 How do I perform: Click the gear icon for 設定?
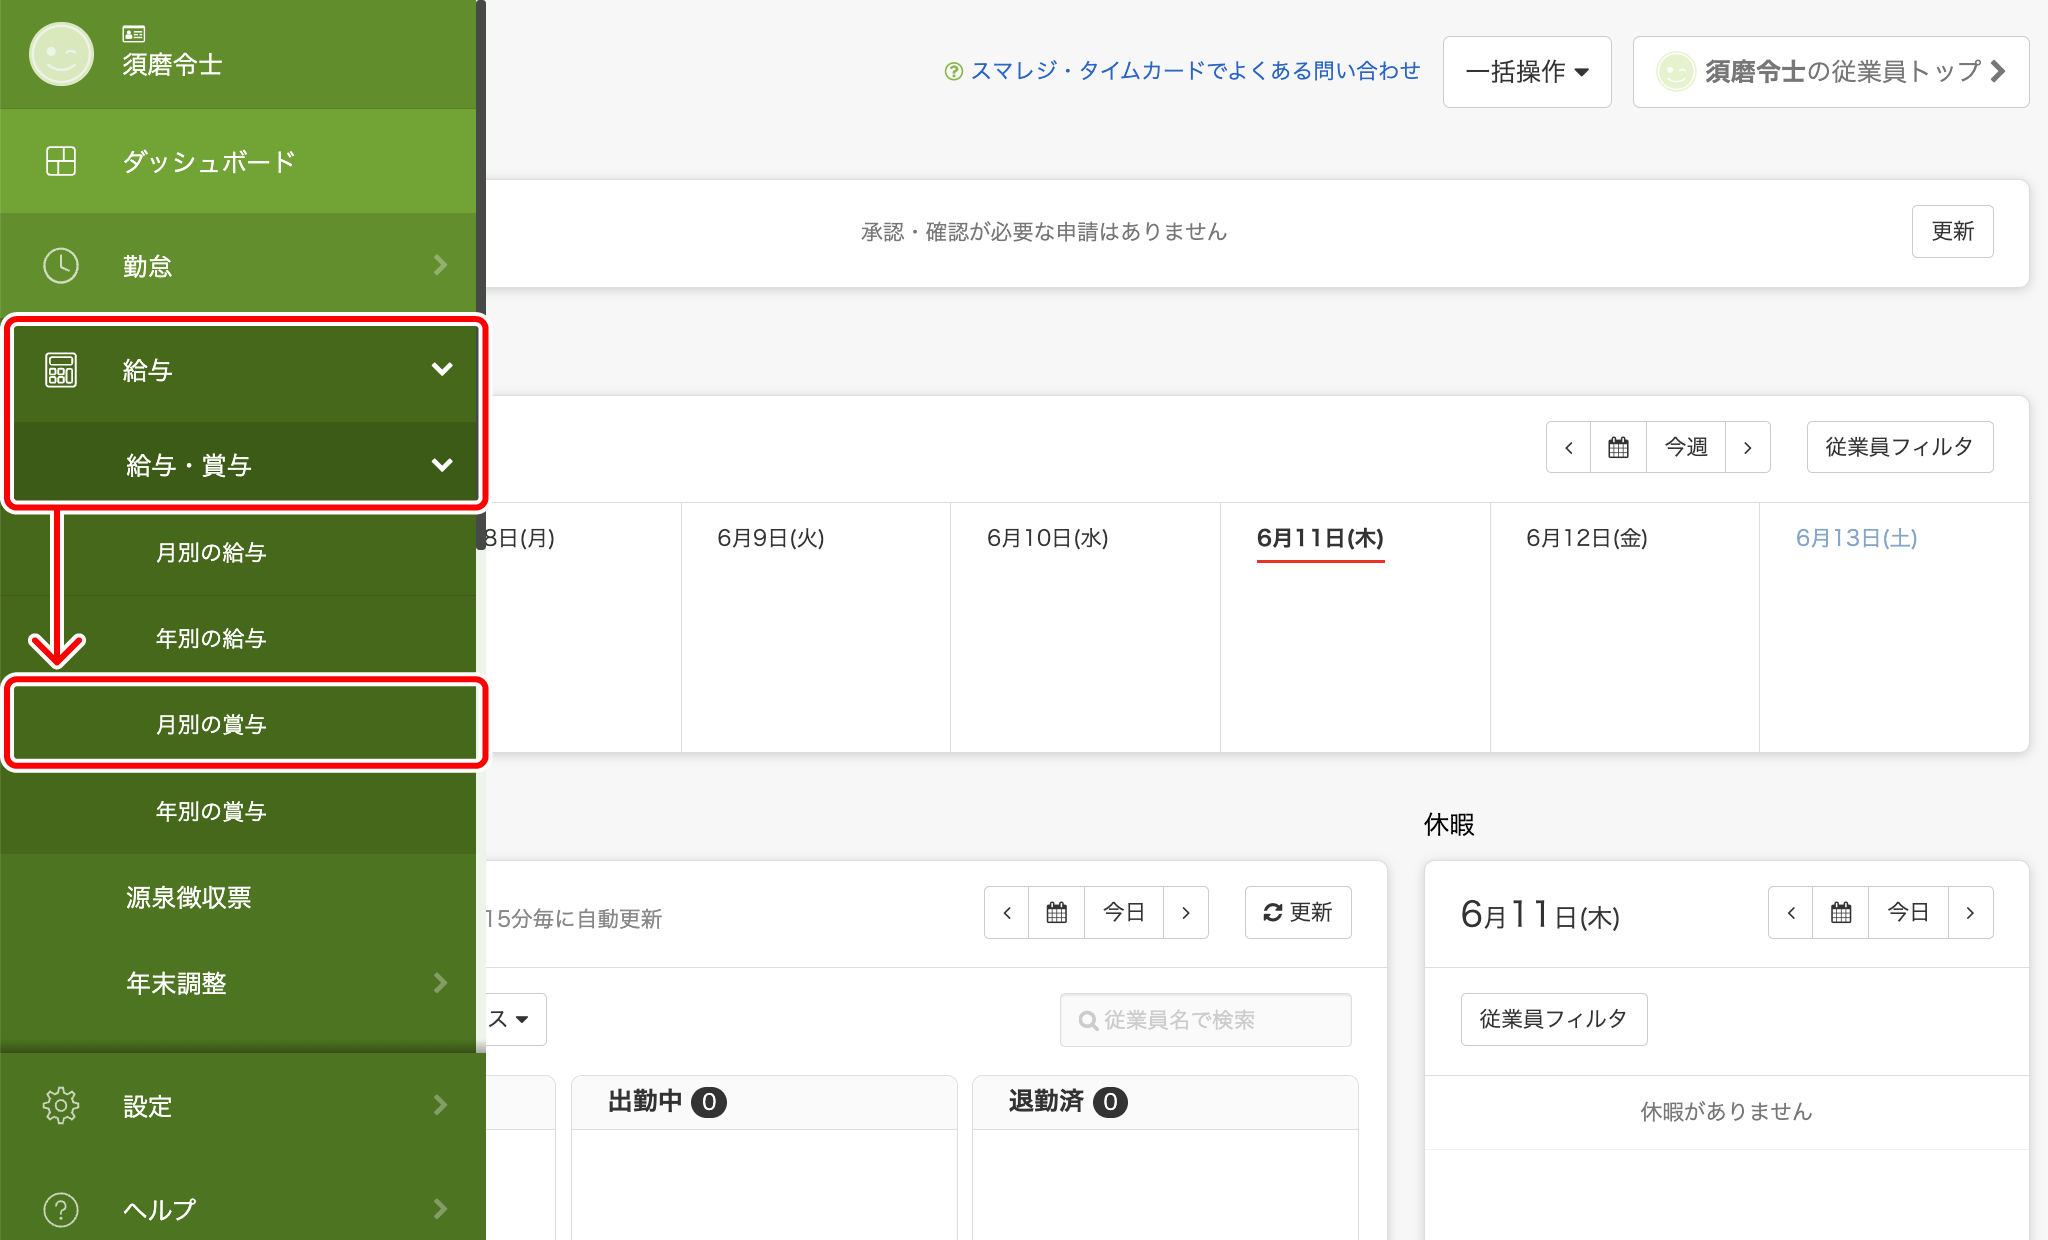(x=61, y=1105)
